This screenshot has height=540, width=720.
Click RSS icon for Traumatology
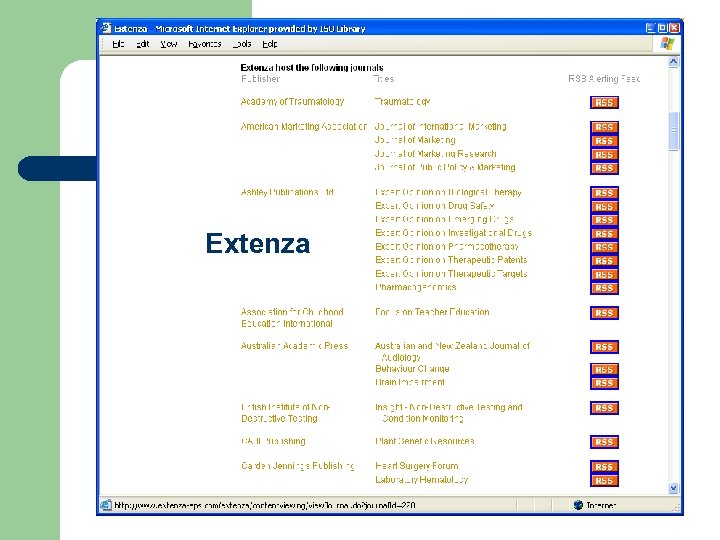pyautogui.click(x=604, y=102)
